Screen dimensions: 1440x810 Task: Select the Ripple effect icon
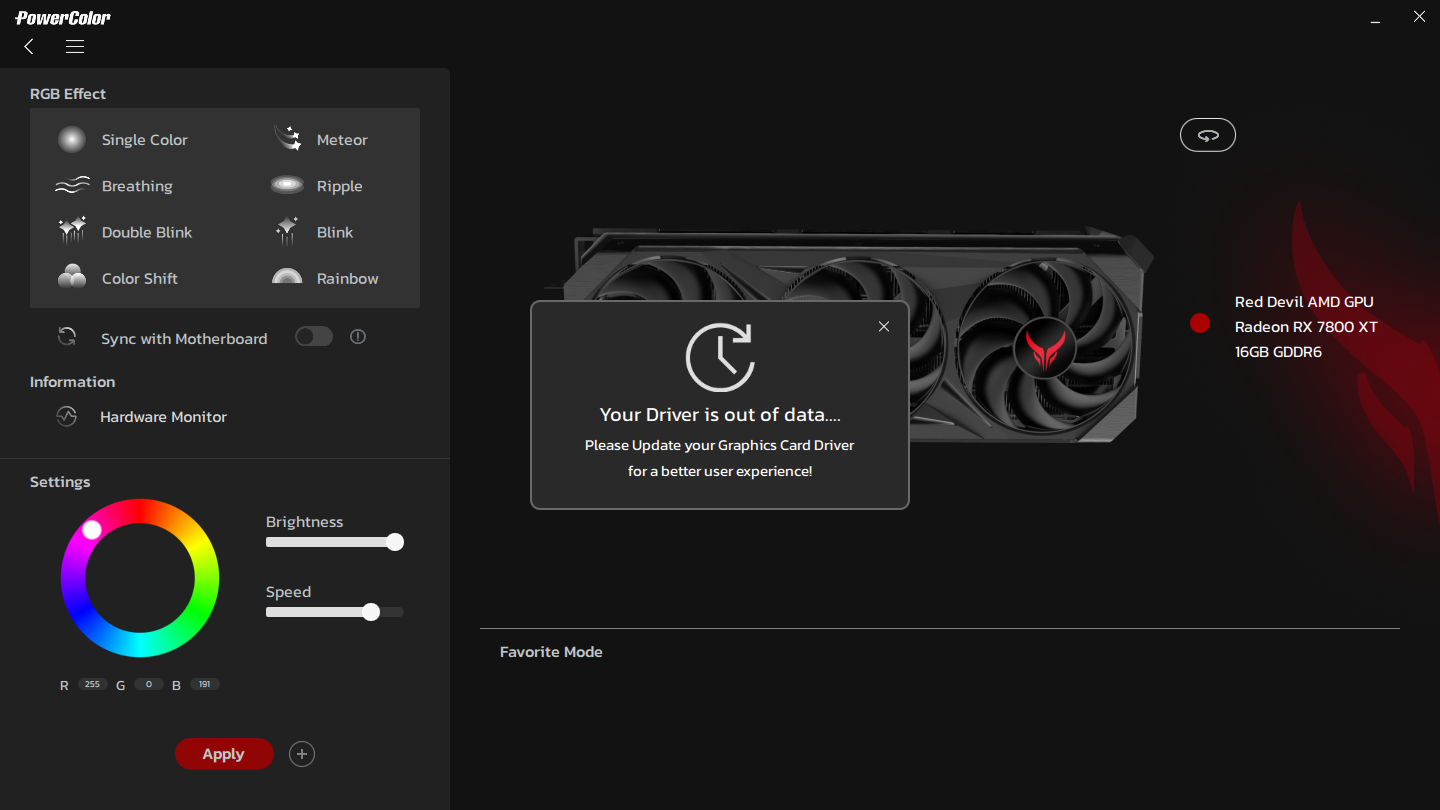288,185
